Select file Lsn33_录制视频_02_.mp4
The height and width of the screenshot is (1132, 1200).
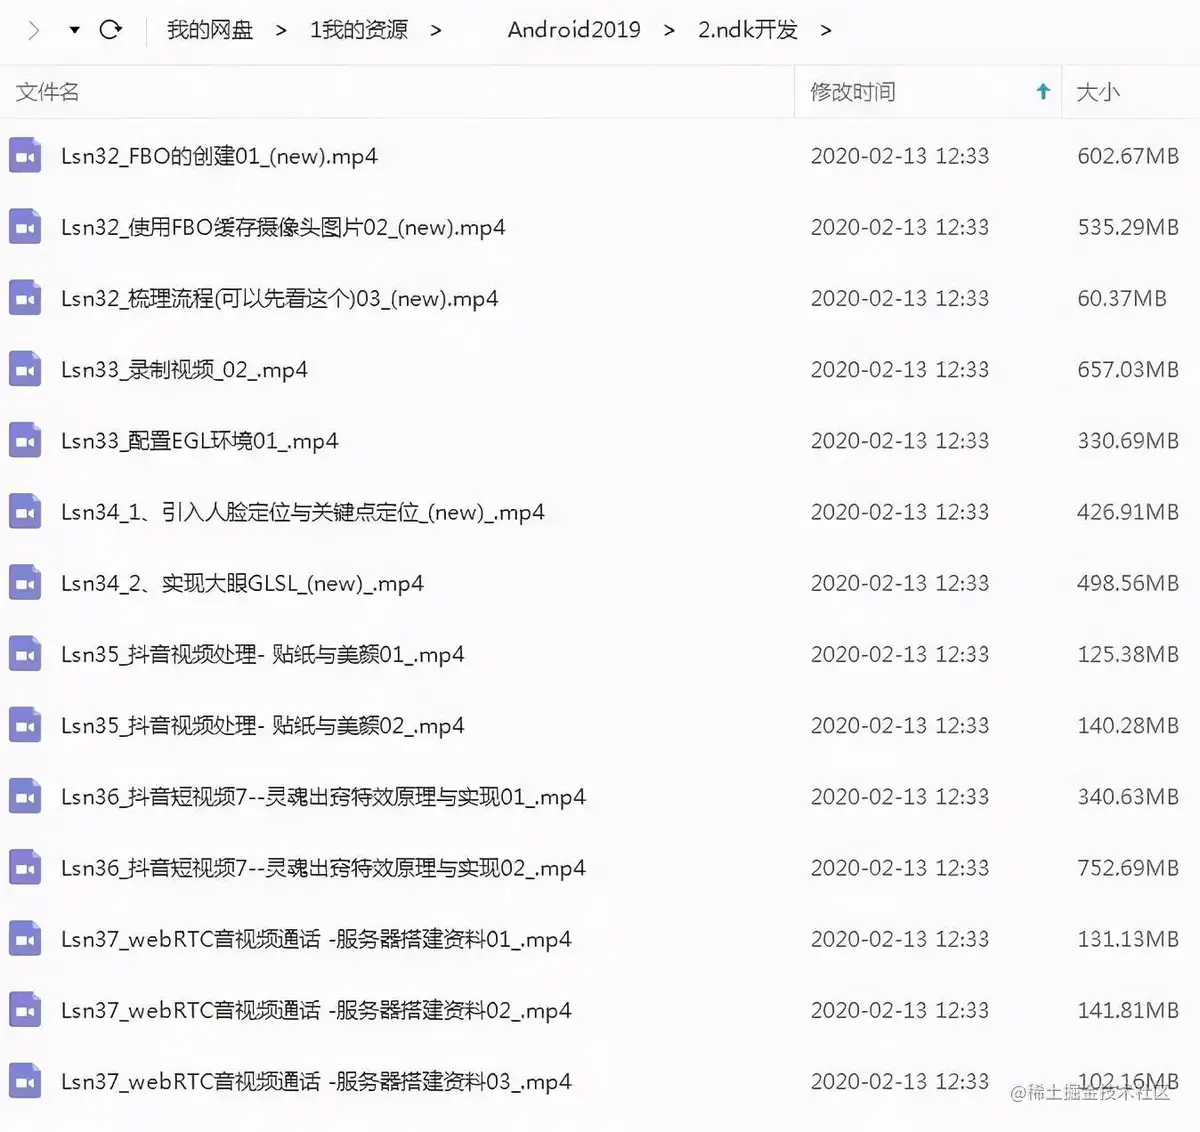pyautogui.click(x=184, y=369)
